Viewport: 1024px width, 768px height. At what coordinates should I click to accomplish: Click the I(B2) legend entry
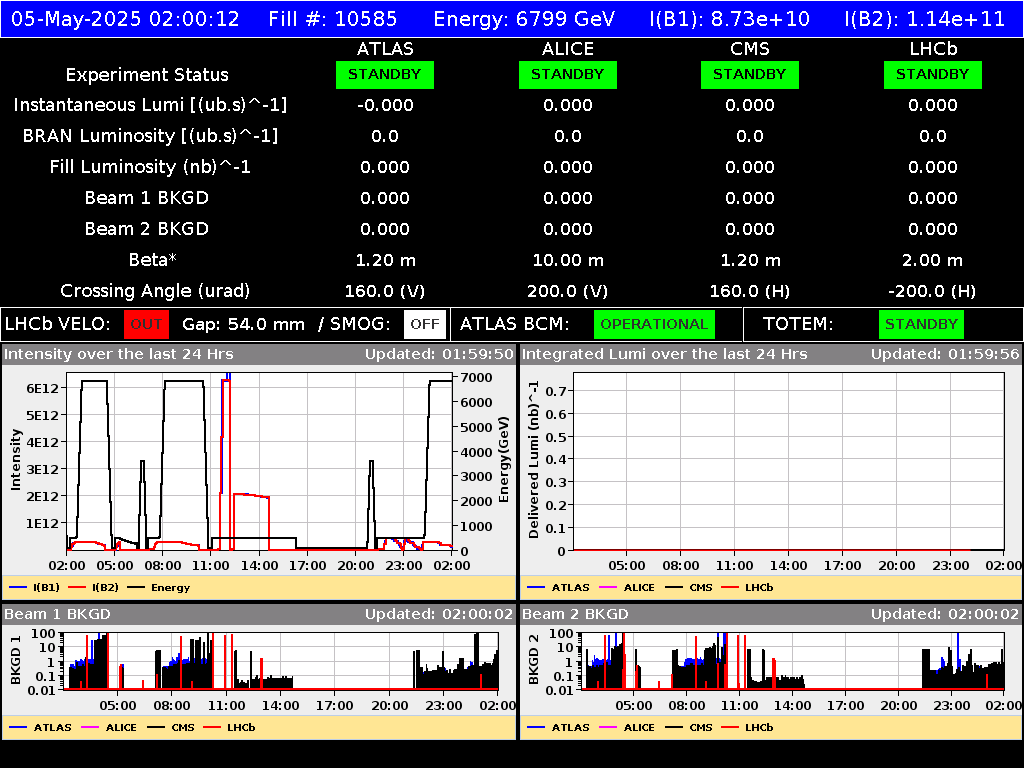(93, 587)
